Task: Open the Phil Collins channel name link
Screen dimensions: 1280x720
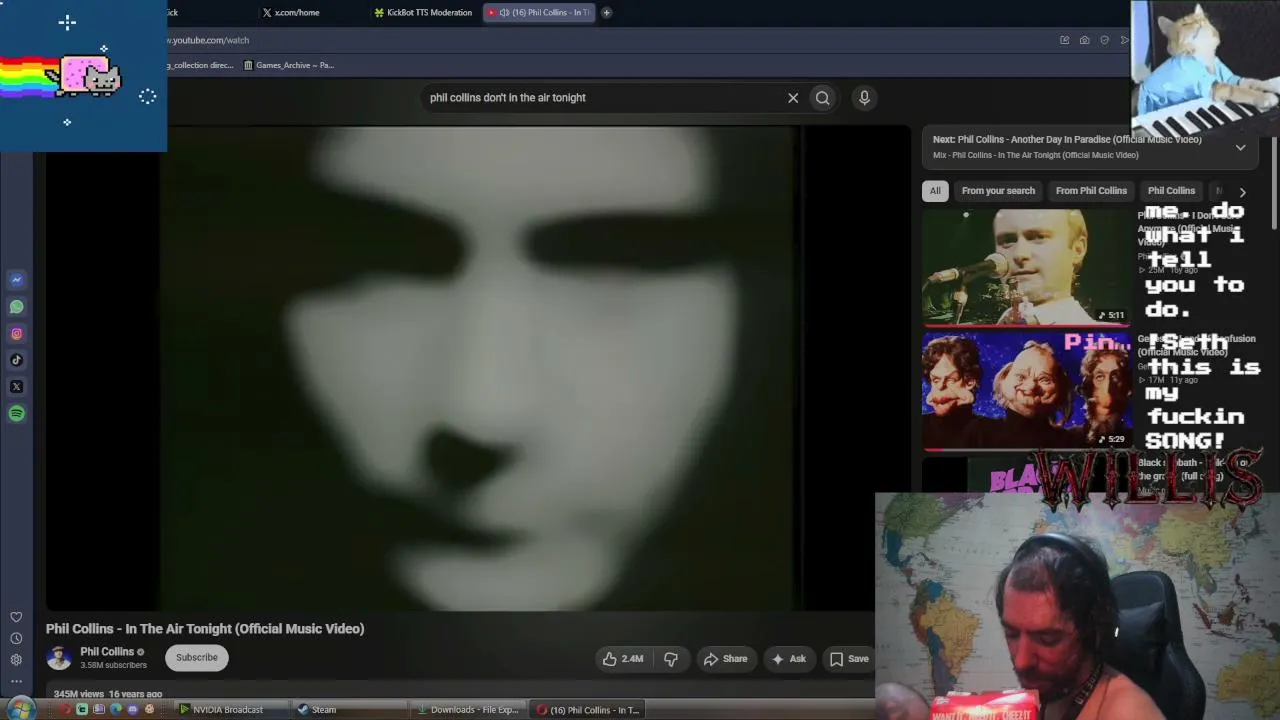Action: (x=107, y=652)
